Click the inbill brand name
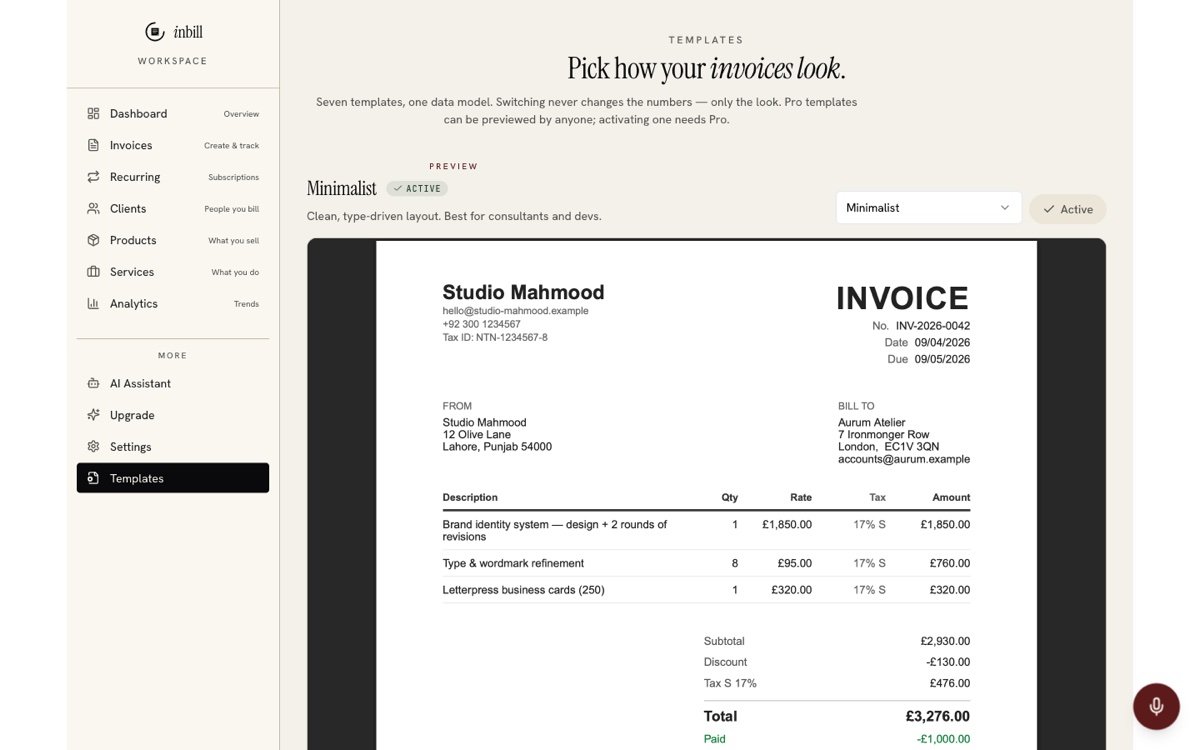This screenshot has width=1200, height=750. [188, 32]
